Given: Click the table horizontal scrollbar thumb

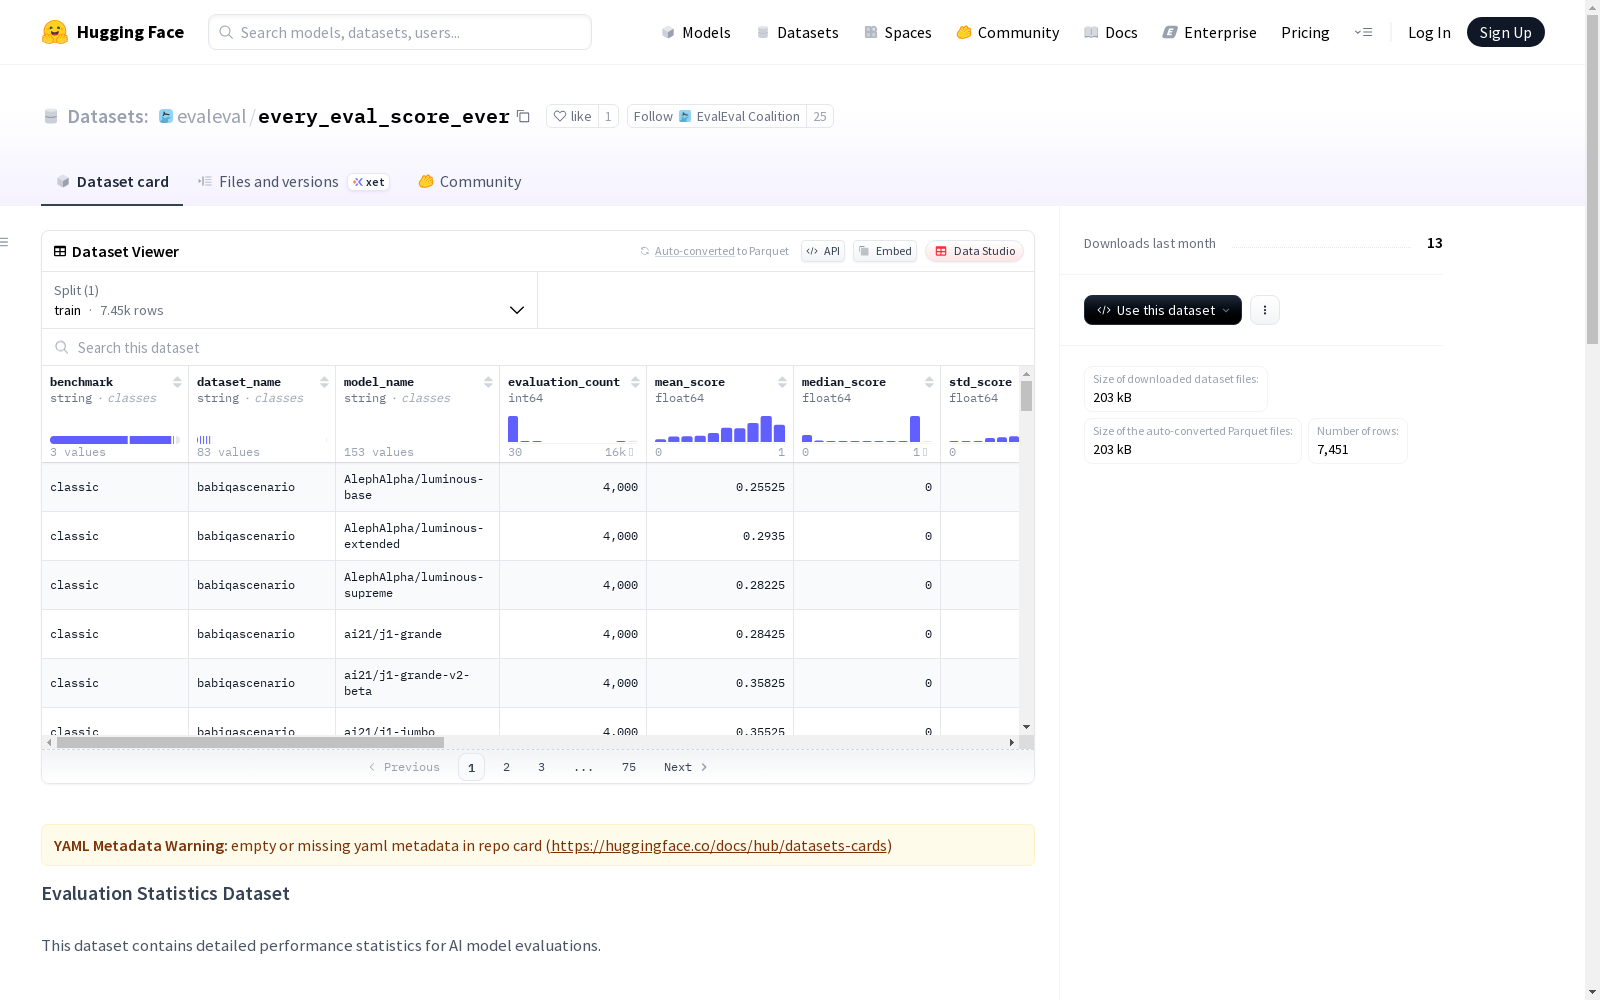Looking at the screenshot, I should [x=250, y=742].
